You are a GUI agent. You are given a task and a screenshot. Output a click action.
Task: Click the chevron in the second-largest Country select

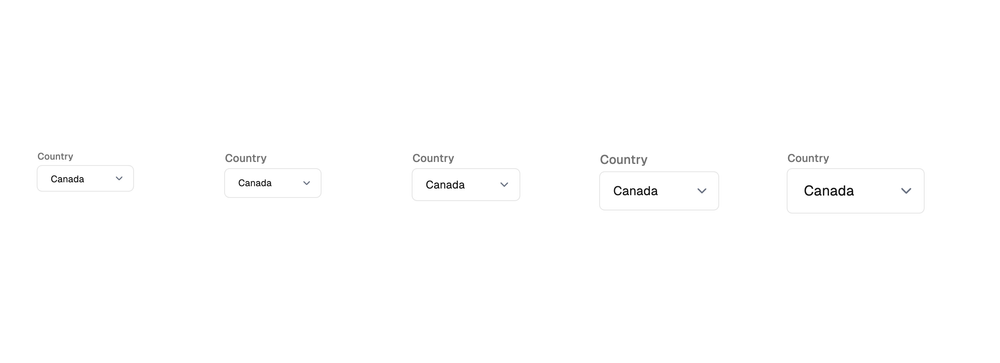(x=702, y=191)
